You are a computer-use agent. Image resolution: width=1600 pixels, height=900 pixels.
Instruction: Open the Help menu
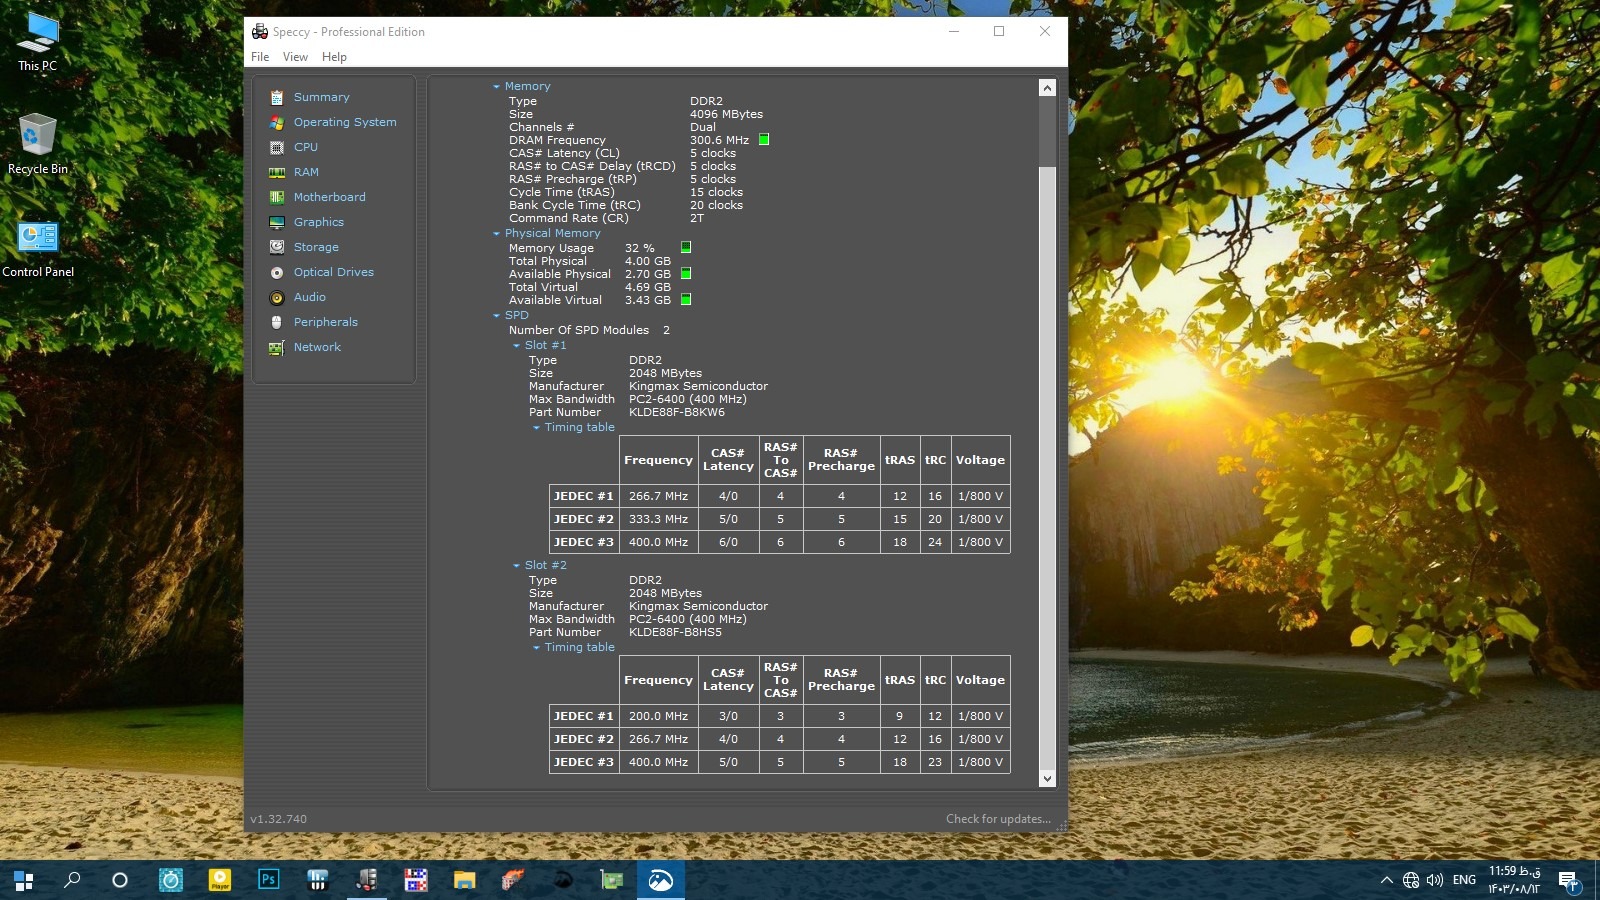pyautogui.click(x=334, y=57)
